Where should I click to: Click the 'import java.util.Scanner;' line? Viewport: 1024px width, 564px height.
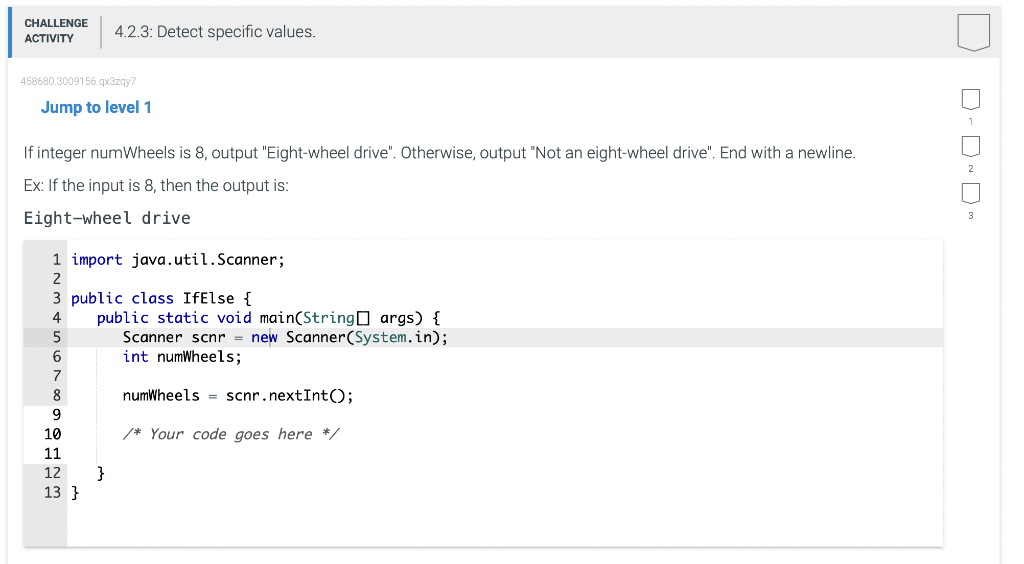click(x=178, y=260)
